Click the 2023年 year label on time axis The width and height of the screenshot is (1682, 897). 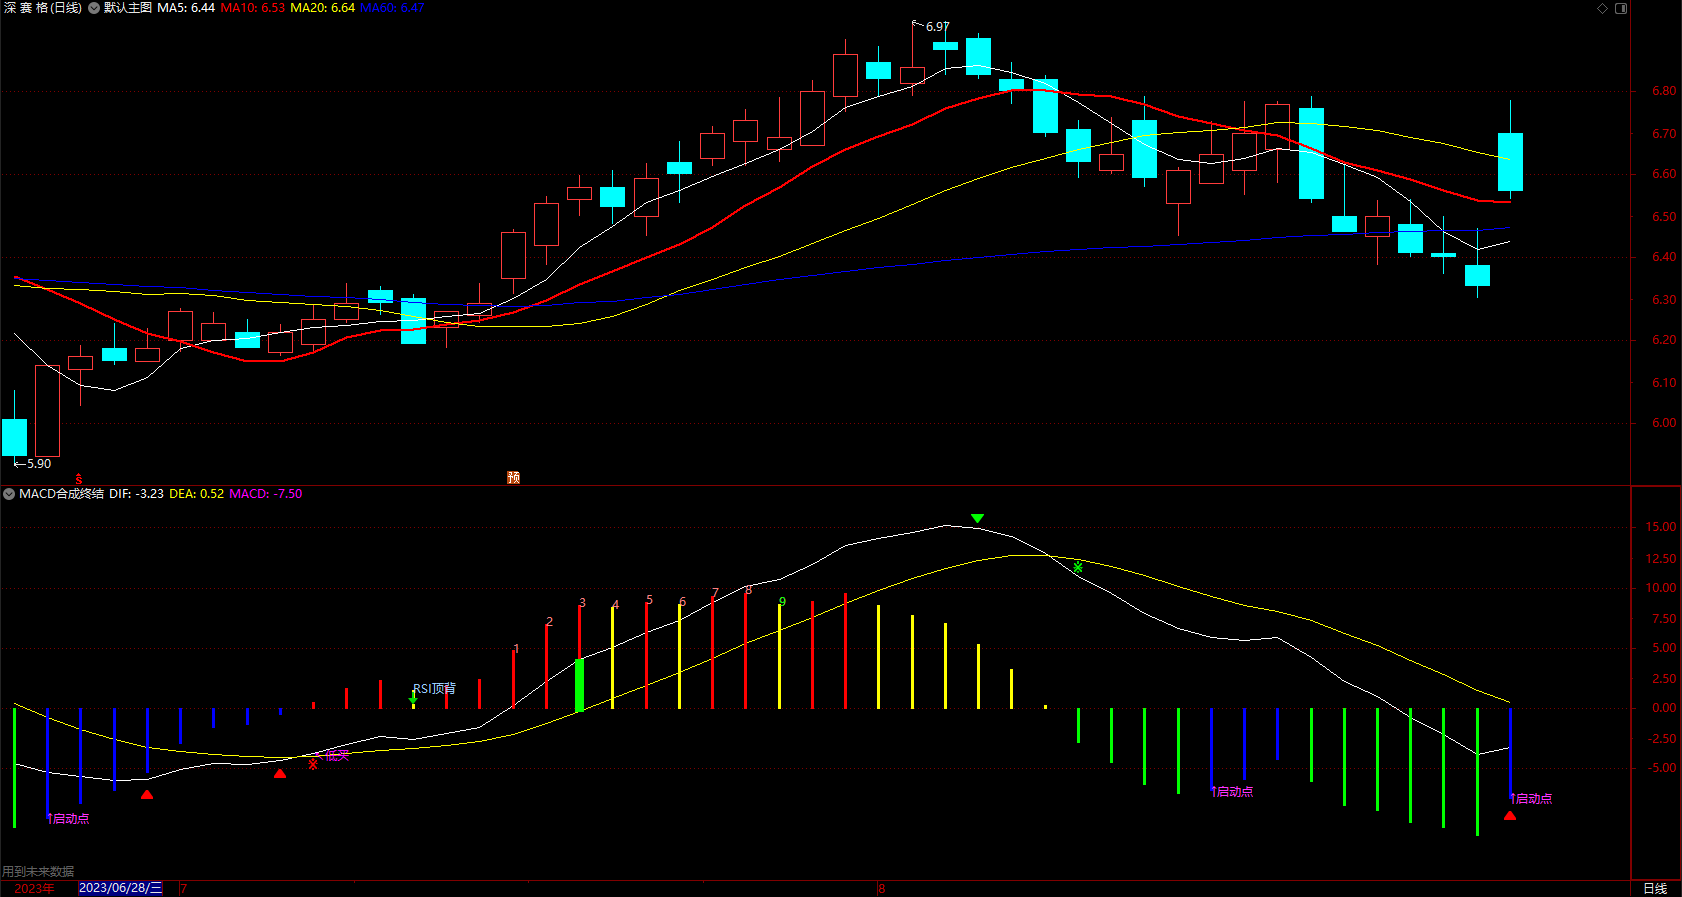[x=35, y=888]
